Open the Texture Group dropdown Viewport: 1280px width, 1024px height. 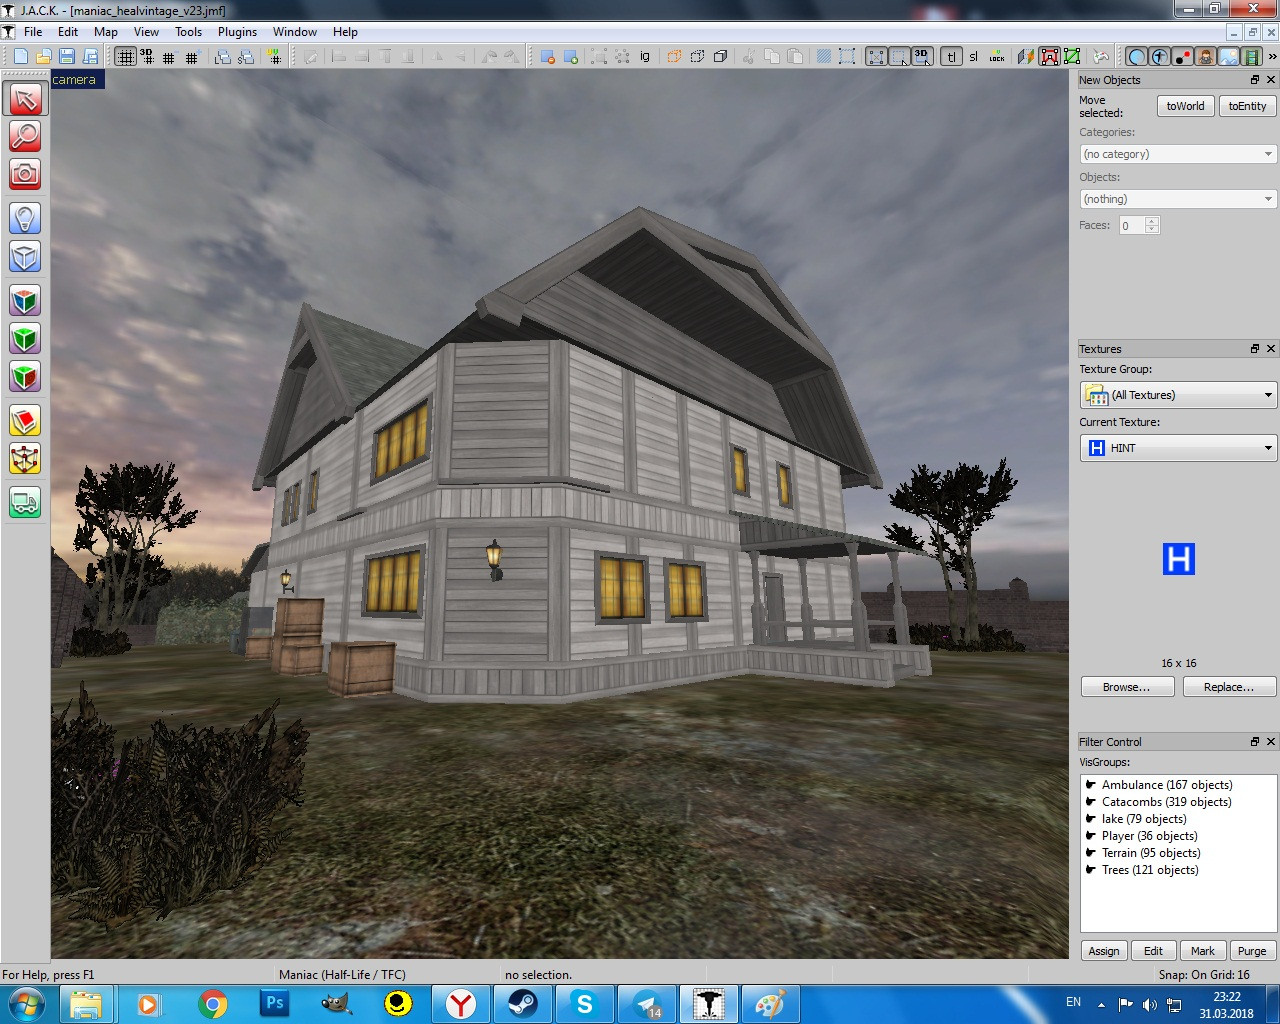click(1178, 395)
